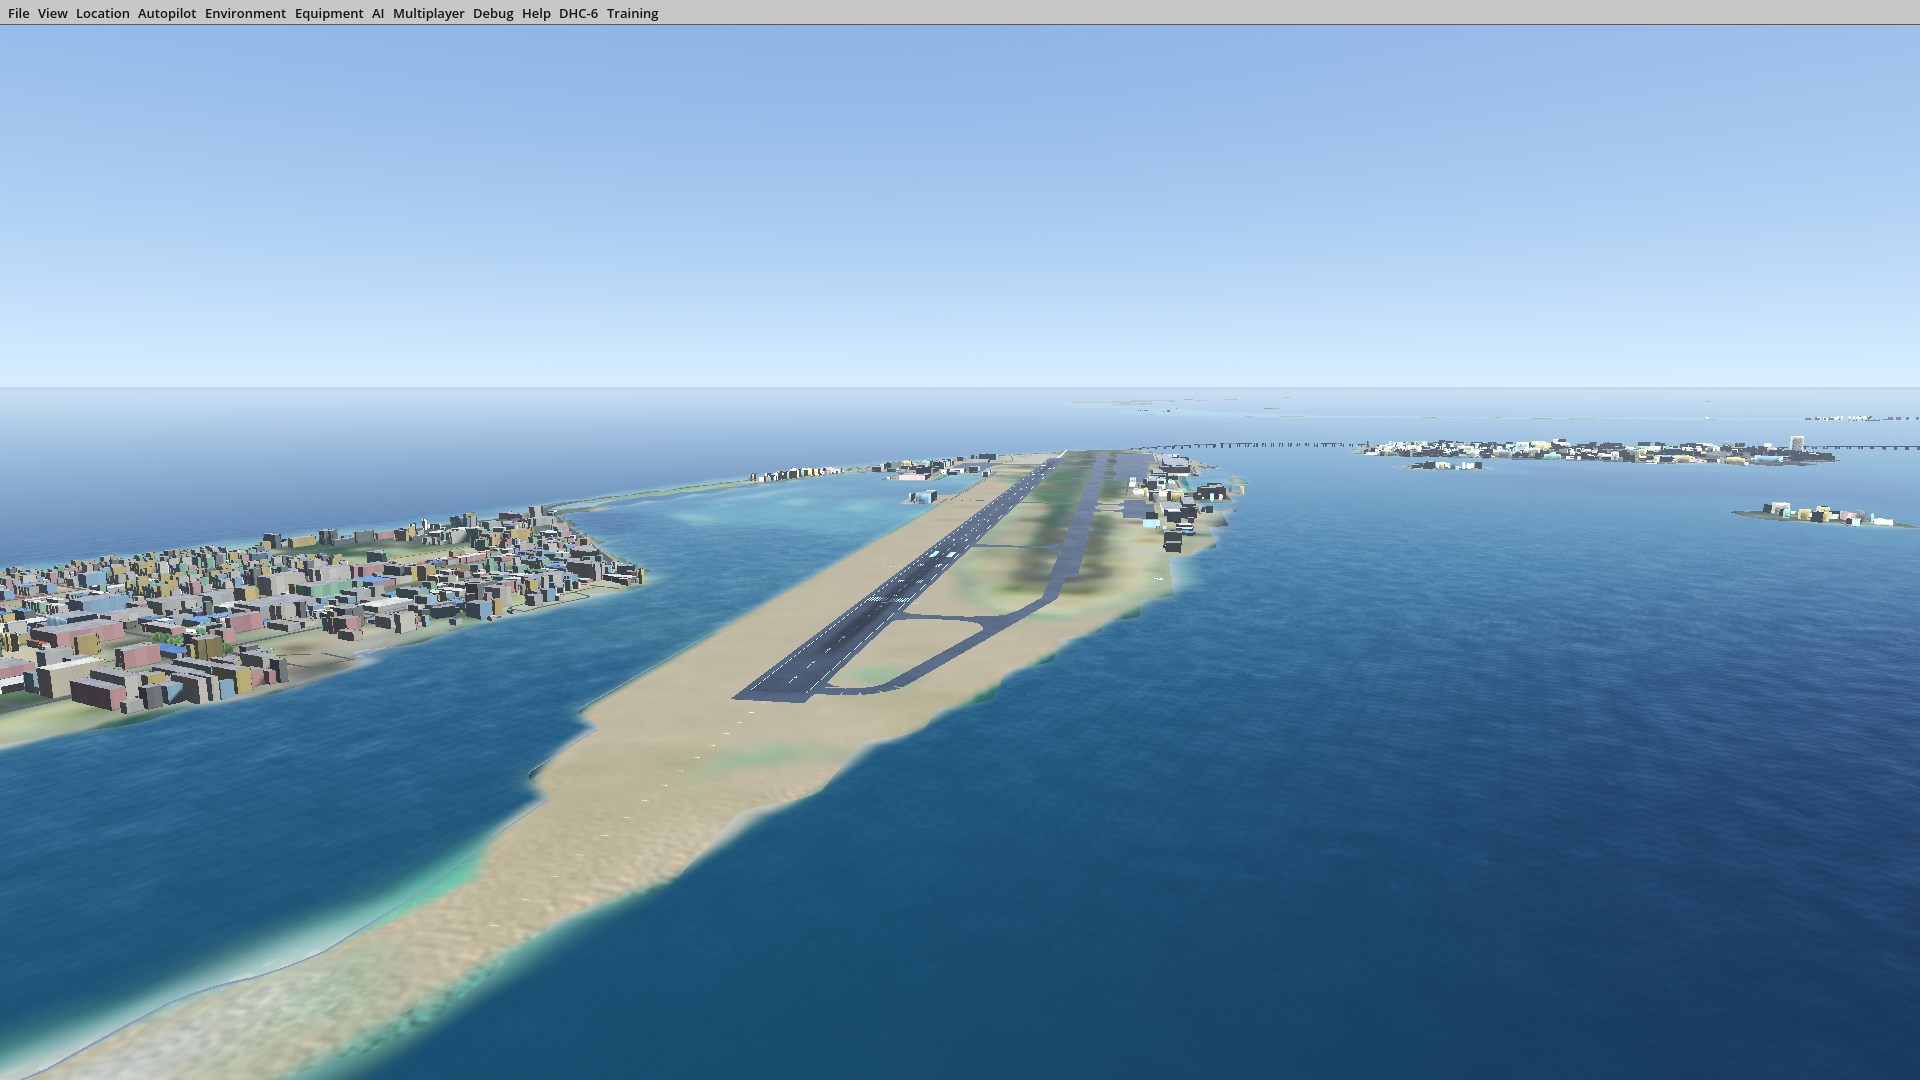
Task: Open the Equipment menu
Action: [328, 13]
